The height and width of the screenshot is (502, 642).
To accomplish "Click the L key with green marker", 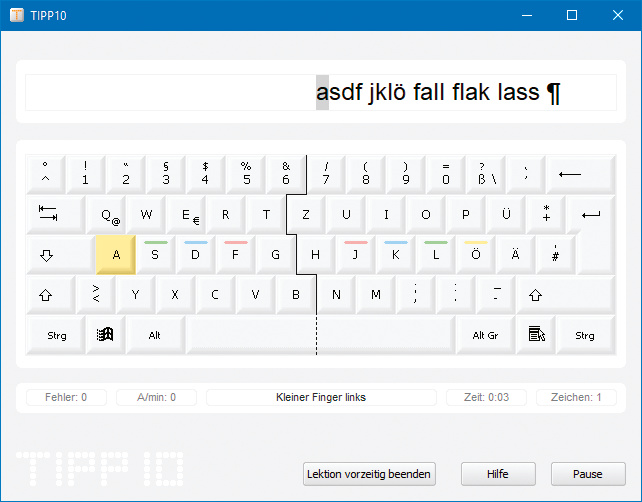I will coord(436,255).
